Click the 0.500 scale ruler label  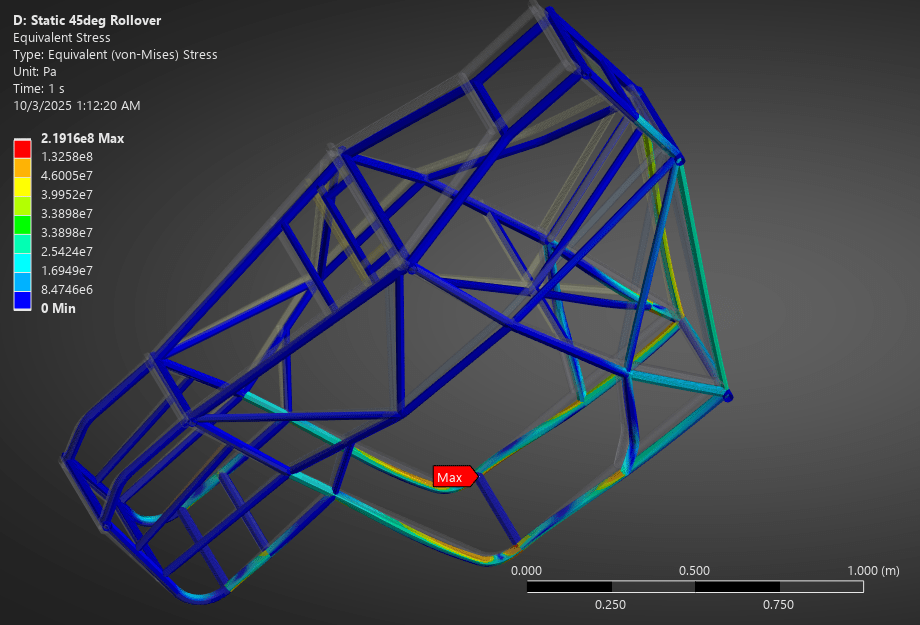pyautogui.click(x=694, y=570)
